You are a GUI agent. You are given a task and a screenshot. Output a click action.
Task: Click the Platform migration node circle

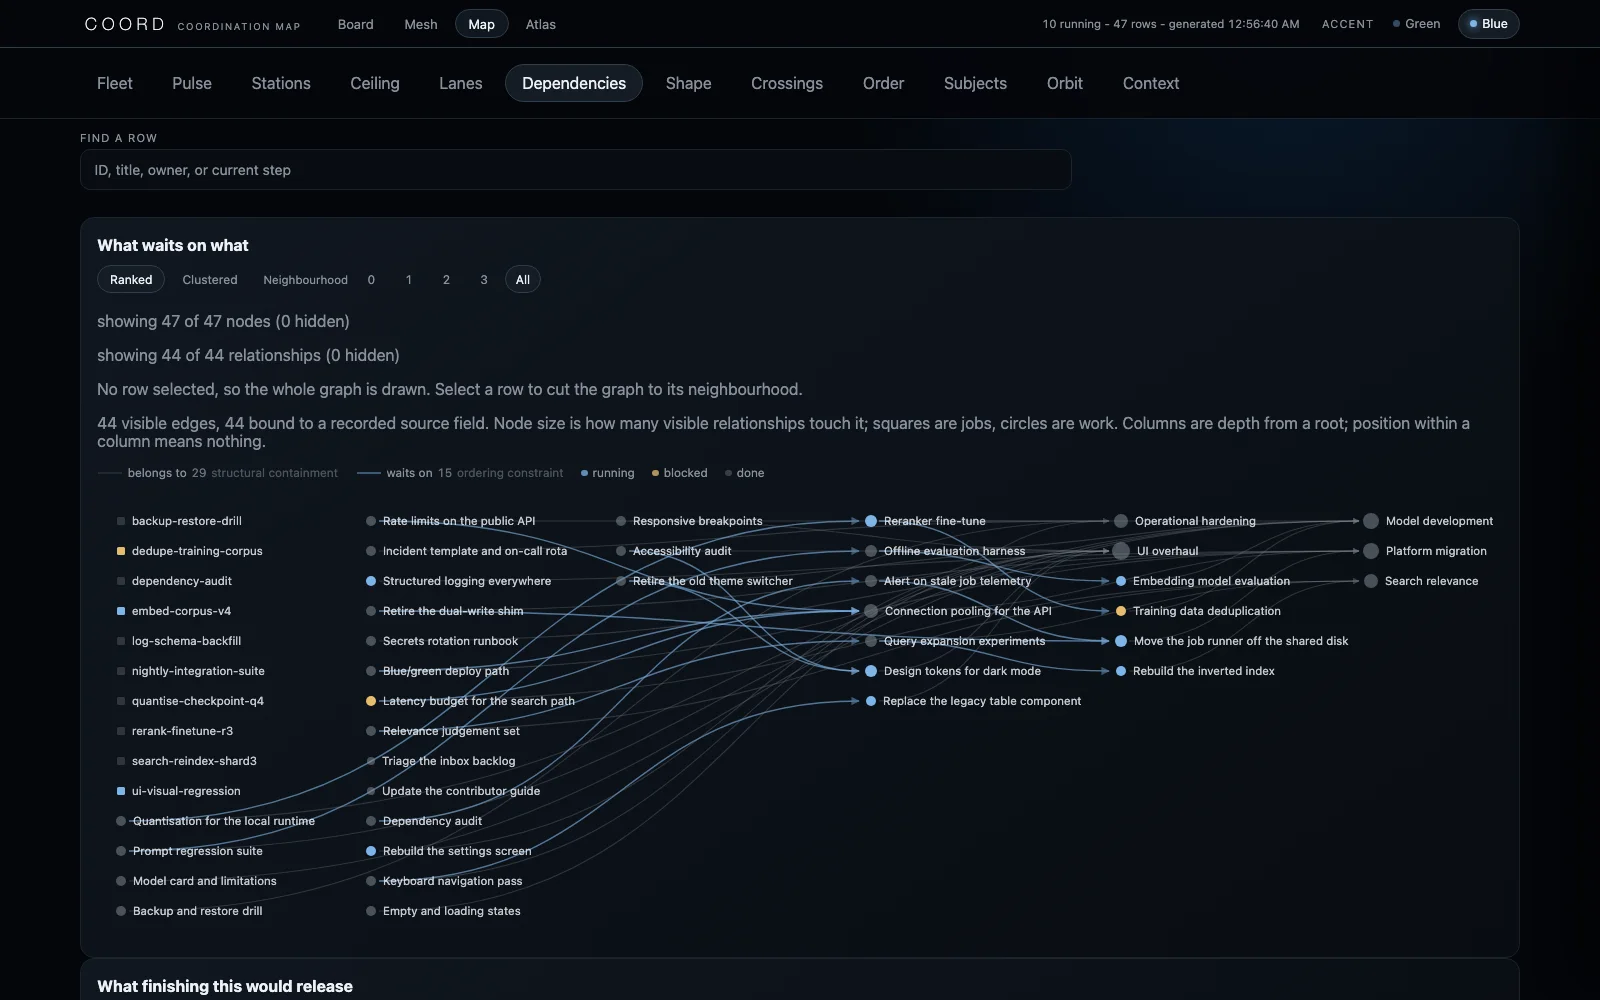pyautogui.click(x=1371, y=551)
